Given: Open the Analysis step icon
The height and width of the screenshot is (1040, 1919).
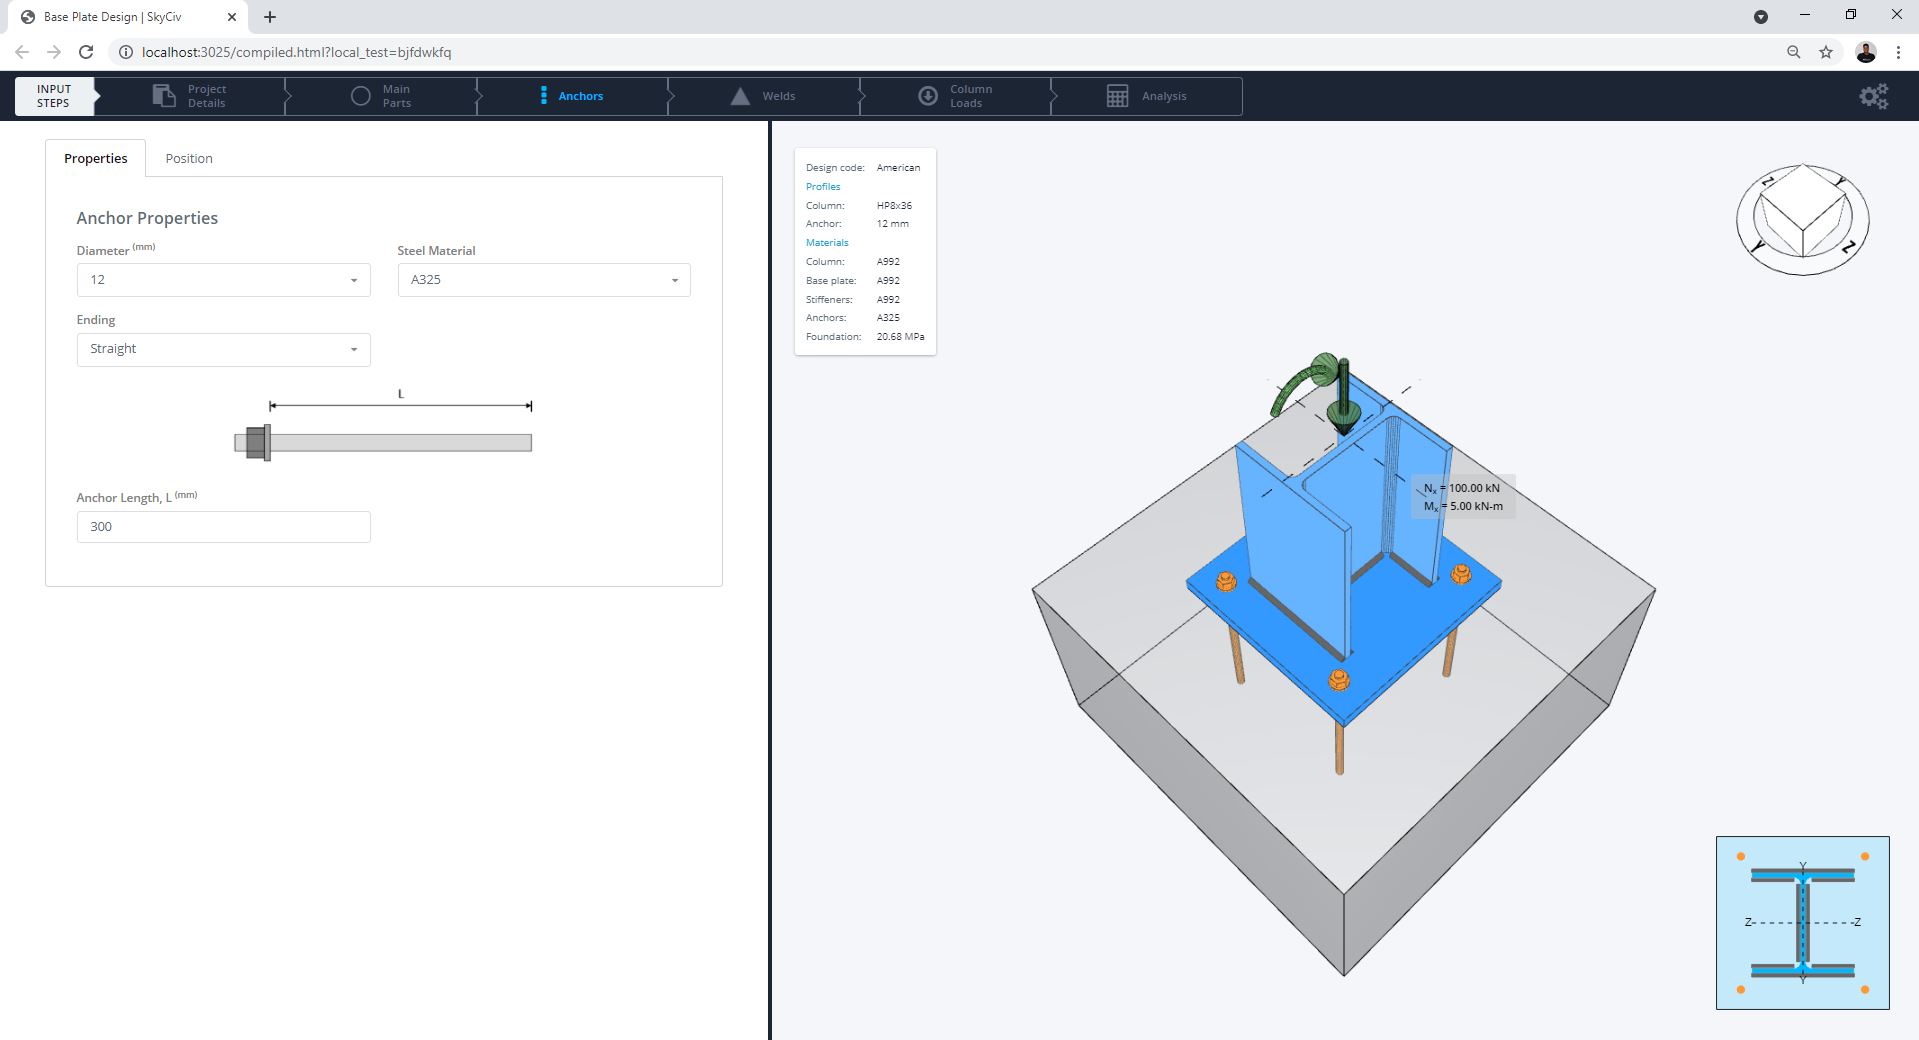Looking at the screenshot, I should 1117,95.
